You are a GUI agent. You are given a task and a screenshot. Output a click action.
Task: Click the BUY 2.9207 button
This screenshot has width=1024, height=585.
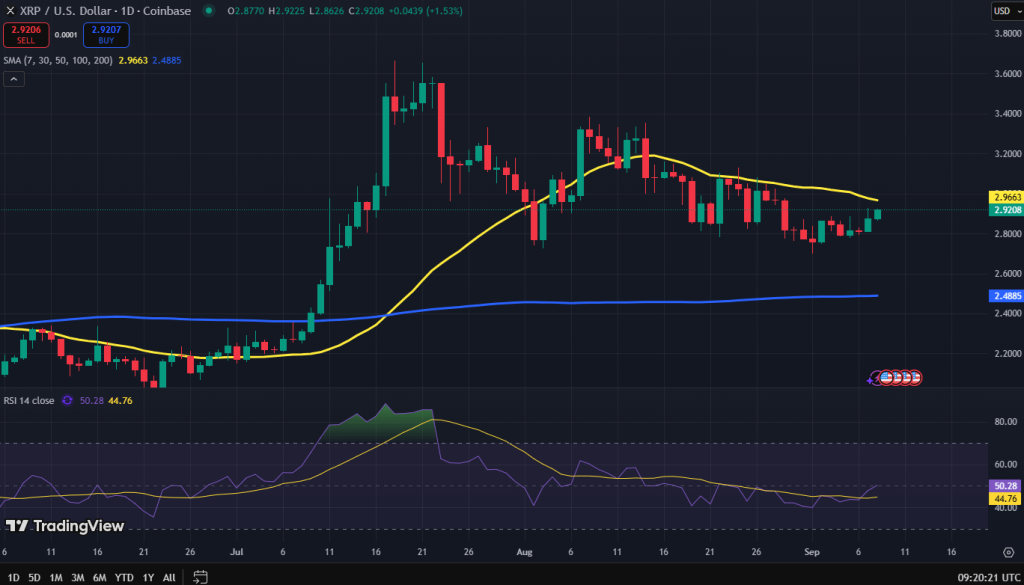(106, 35)
